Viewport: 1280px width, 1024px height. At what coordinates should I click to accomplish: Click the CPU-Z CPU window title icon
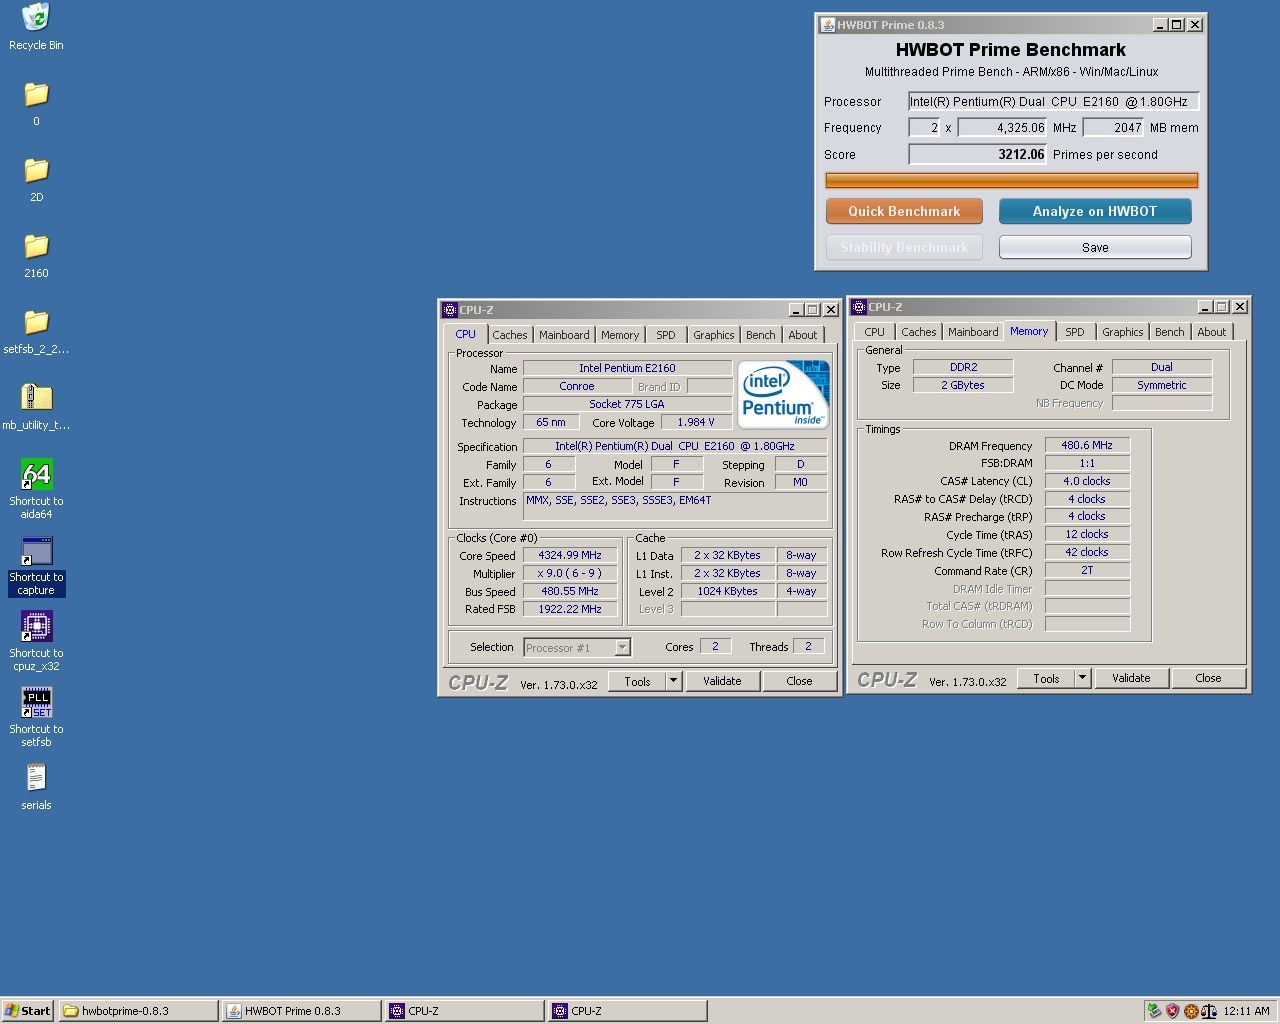coord(450,310)
